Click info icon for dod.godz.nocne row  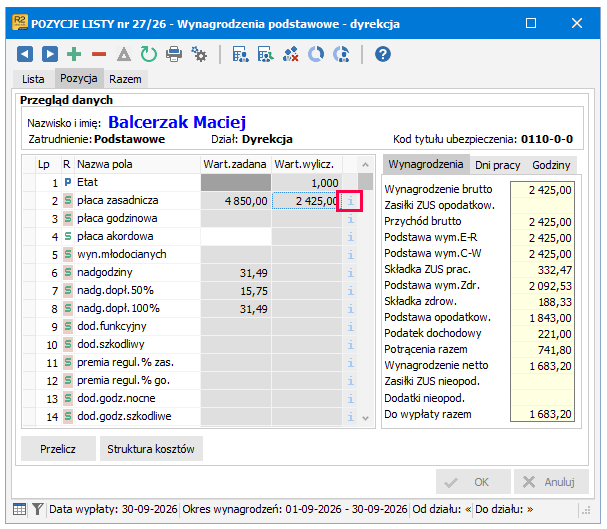point(350,399)
